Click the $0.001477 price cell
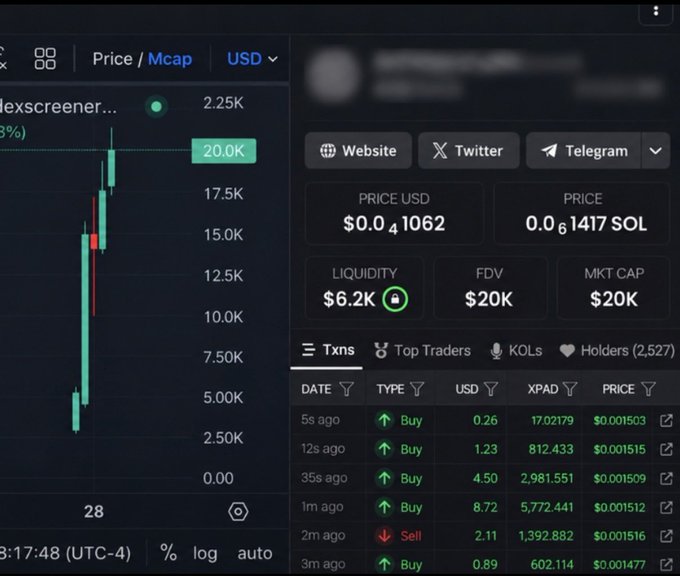The image size is (680, 576). (619, 564)
